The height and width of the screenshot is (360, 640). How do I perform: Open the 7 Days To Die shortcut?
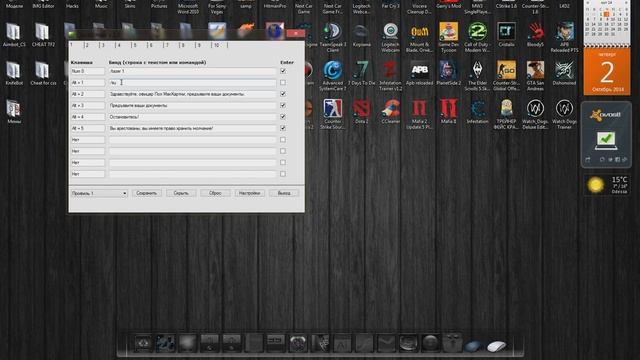(x=361, y=73)
